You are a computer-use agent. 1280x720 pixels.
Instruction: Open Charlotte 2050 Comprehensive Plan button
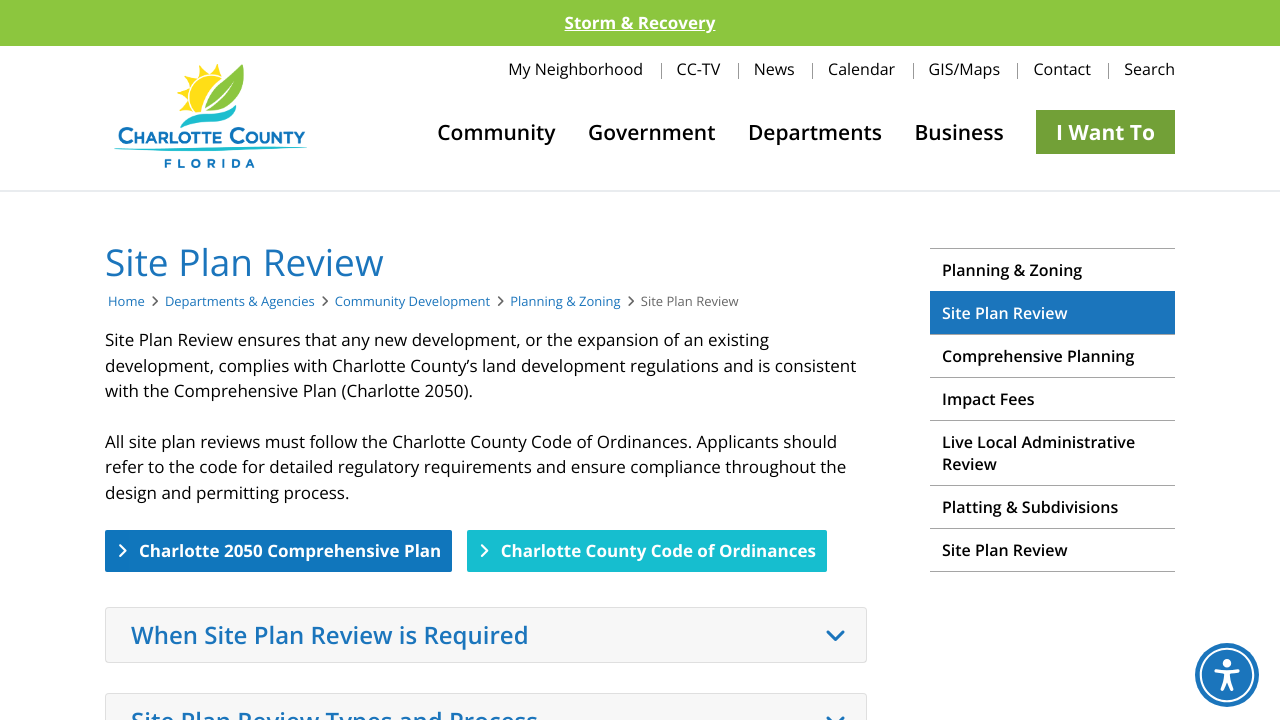pyautogui.click(x=278, y=551)
